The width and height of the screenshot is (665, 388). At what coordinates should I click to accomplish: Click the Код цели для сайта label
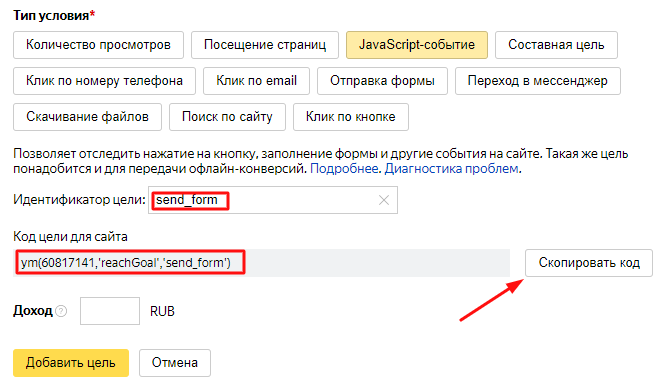tap(70, 237)
